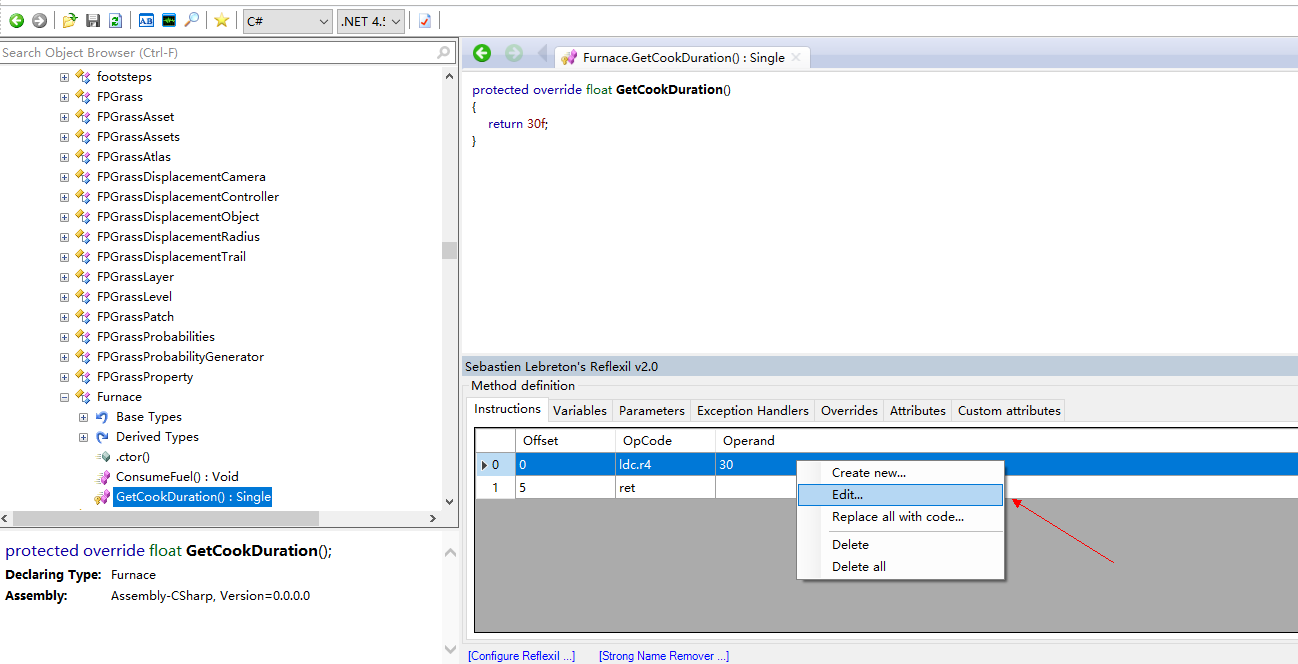Screen dimensions: 1298x664
Task: Click the Search Object Browser field
Action: pyautogui.click(x=218, y=52)
